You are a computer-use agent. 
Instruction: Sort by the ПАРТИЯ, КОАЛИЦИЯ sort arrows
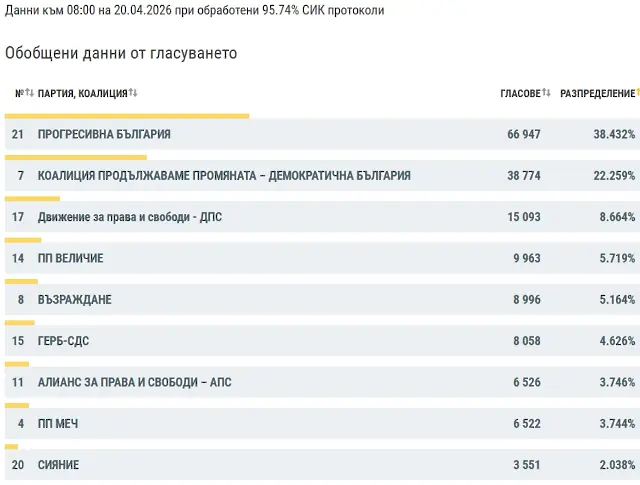pos(133,93)
